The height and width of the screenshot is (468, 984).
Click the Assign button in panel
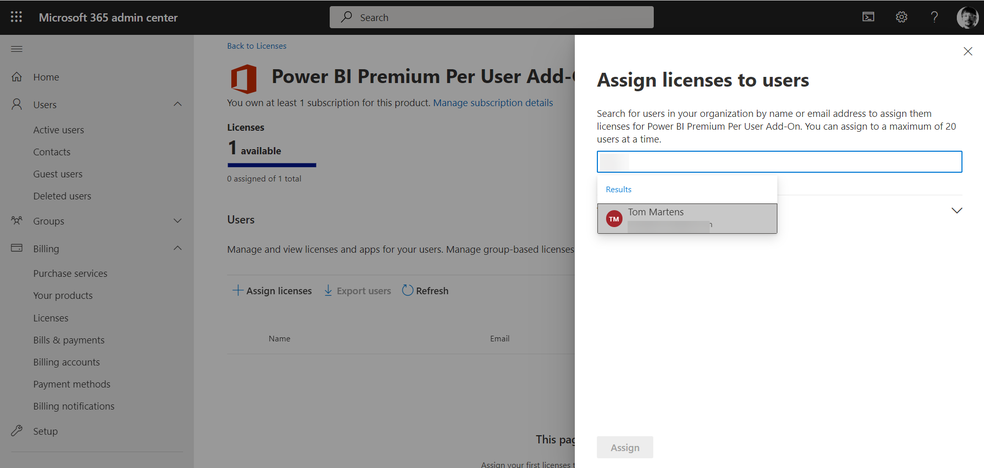(x=625, y=447)
